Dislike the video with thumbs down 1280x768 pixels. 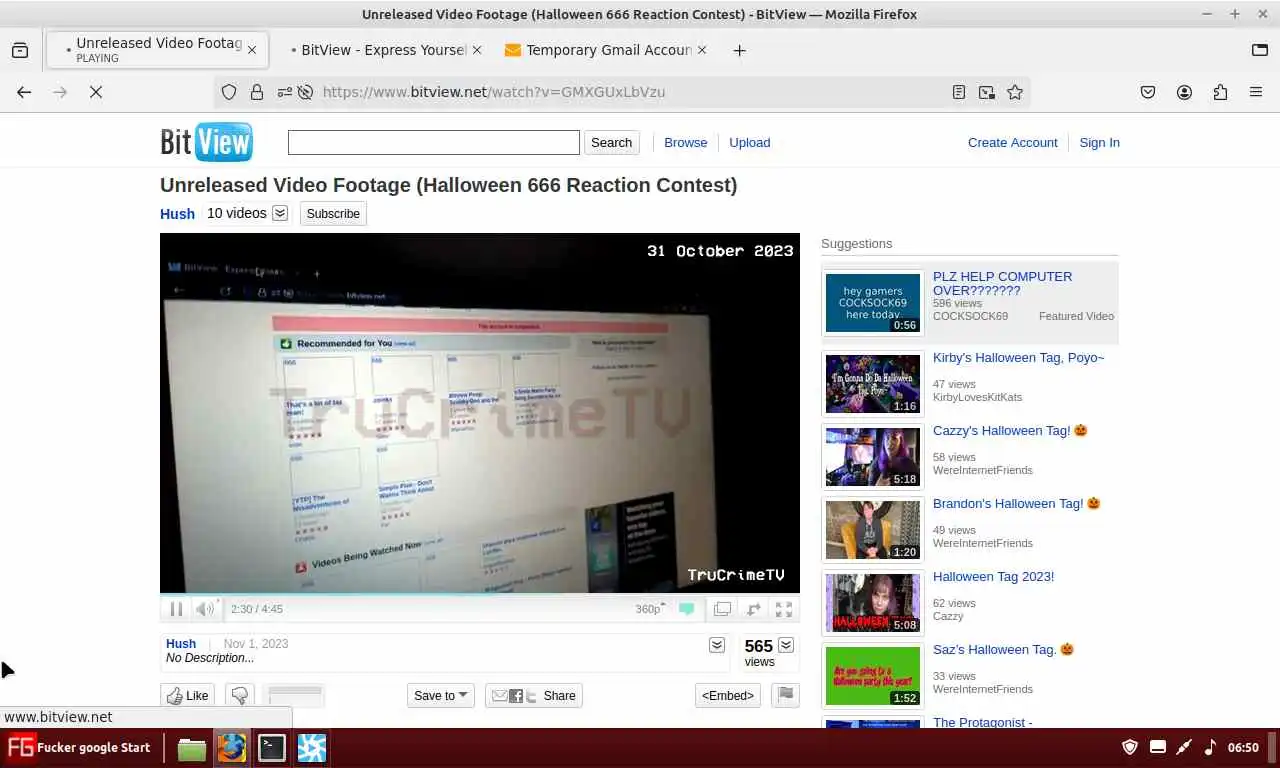click(x=240, y=696)
